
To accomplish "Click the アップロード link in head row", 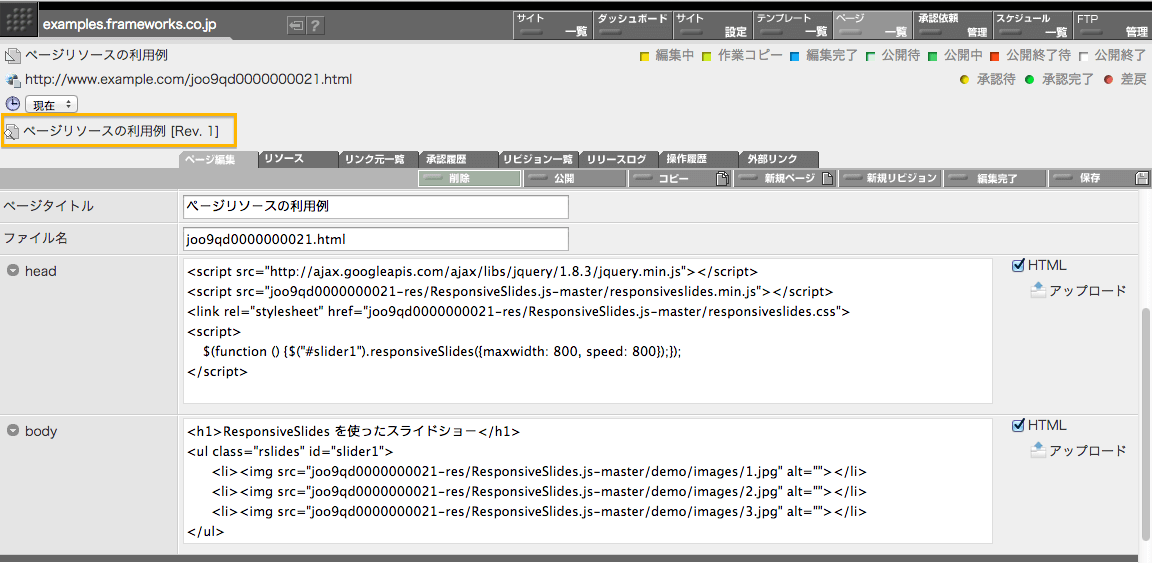I will pyautogui.click(x=1087, y=290).
